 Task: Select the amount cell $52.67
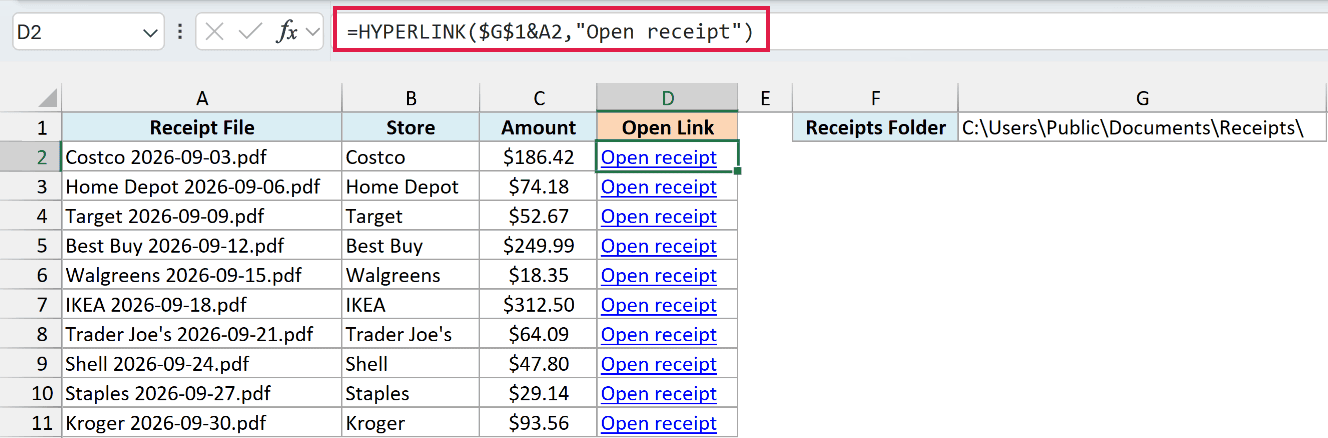coord(538,216)
